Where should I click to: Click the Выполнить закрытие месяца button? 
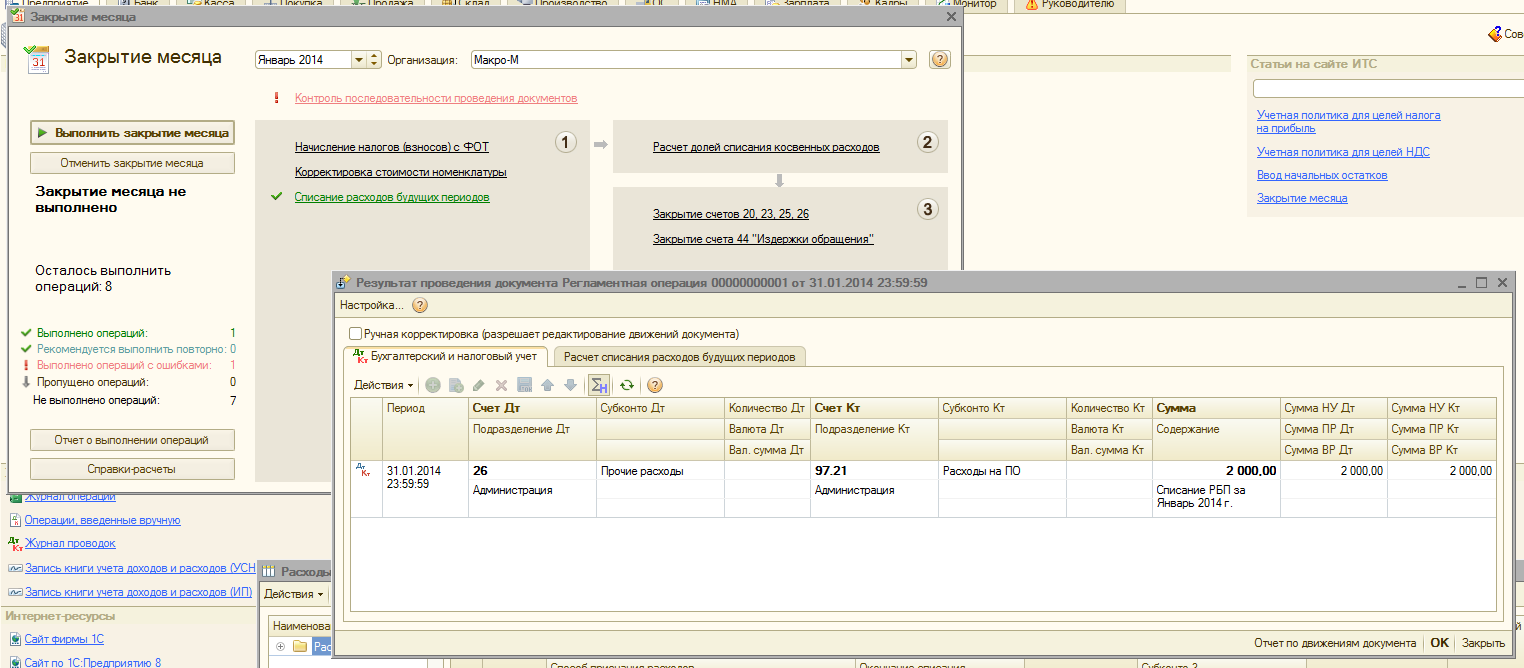[x=133, y=132]
